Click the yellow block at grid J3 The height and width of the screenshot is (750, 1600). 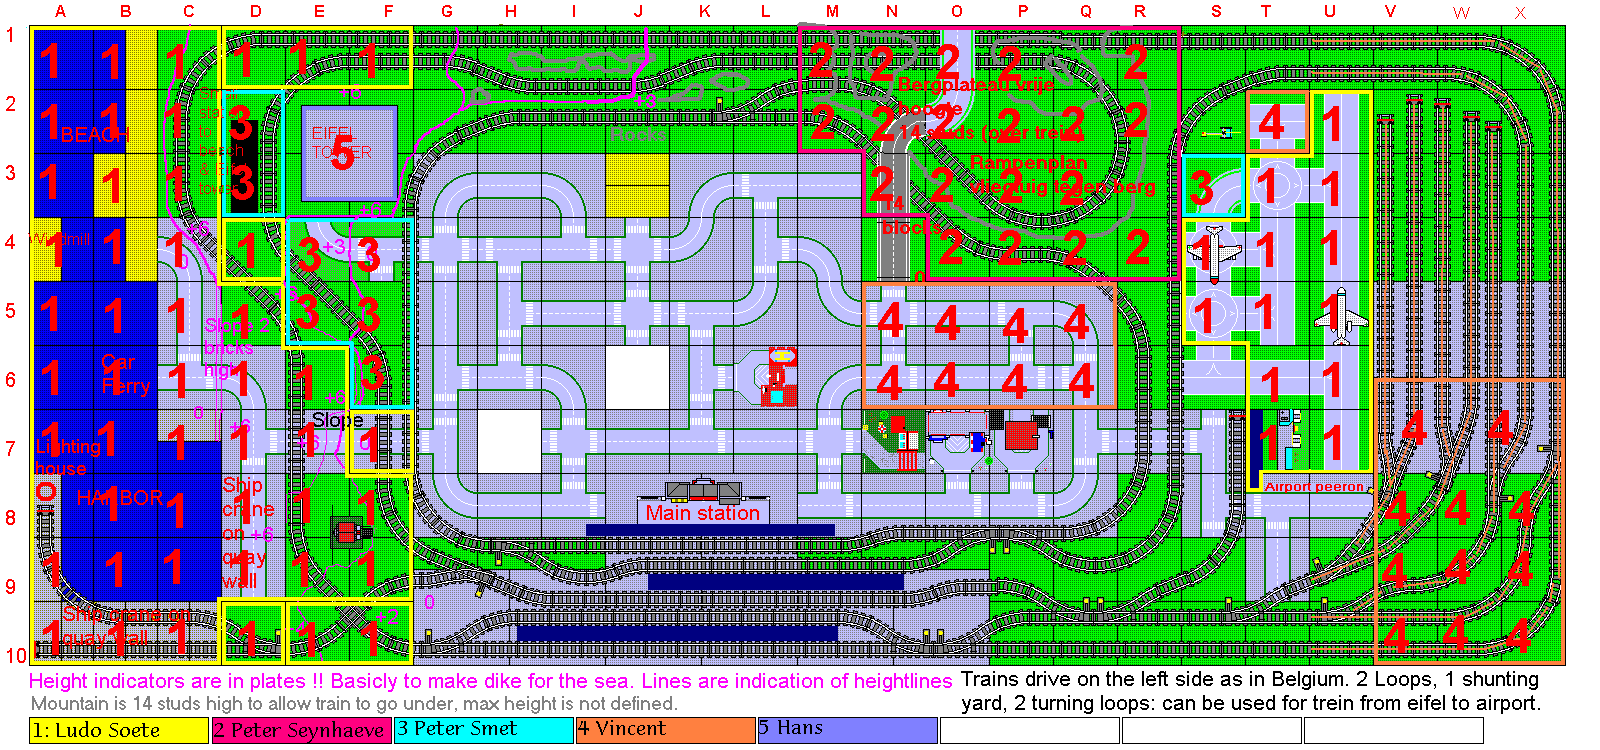[x=637, y=184]
